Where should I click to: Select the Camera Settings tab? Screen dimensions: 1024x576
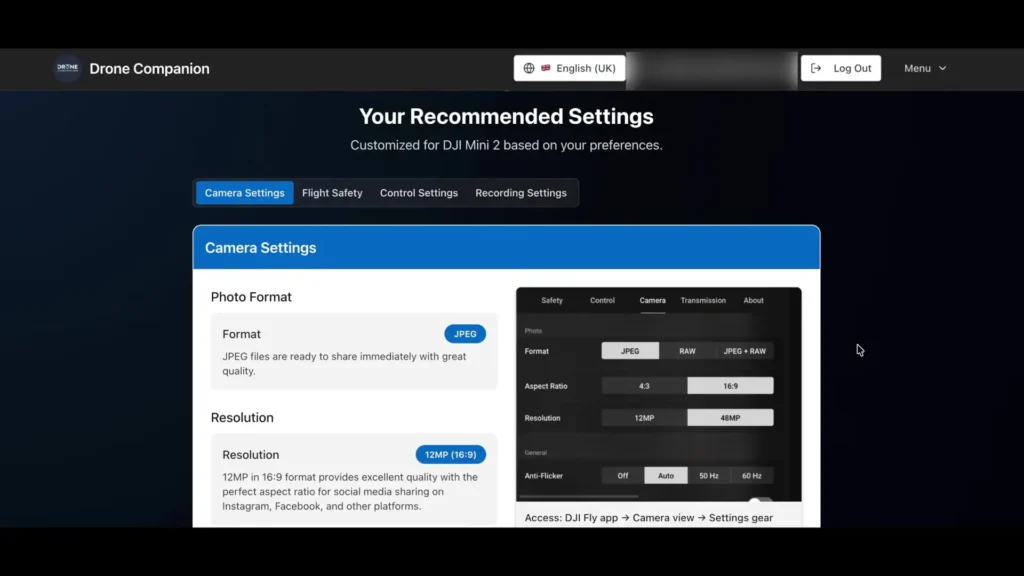(244, 193)
